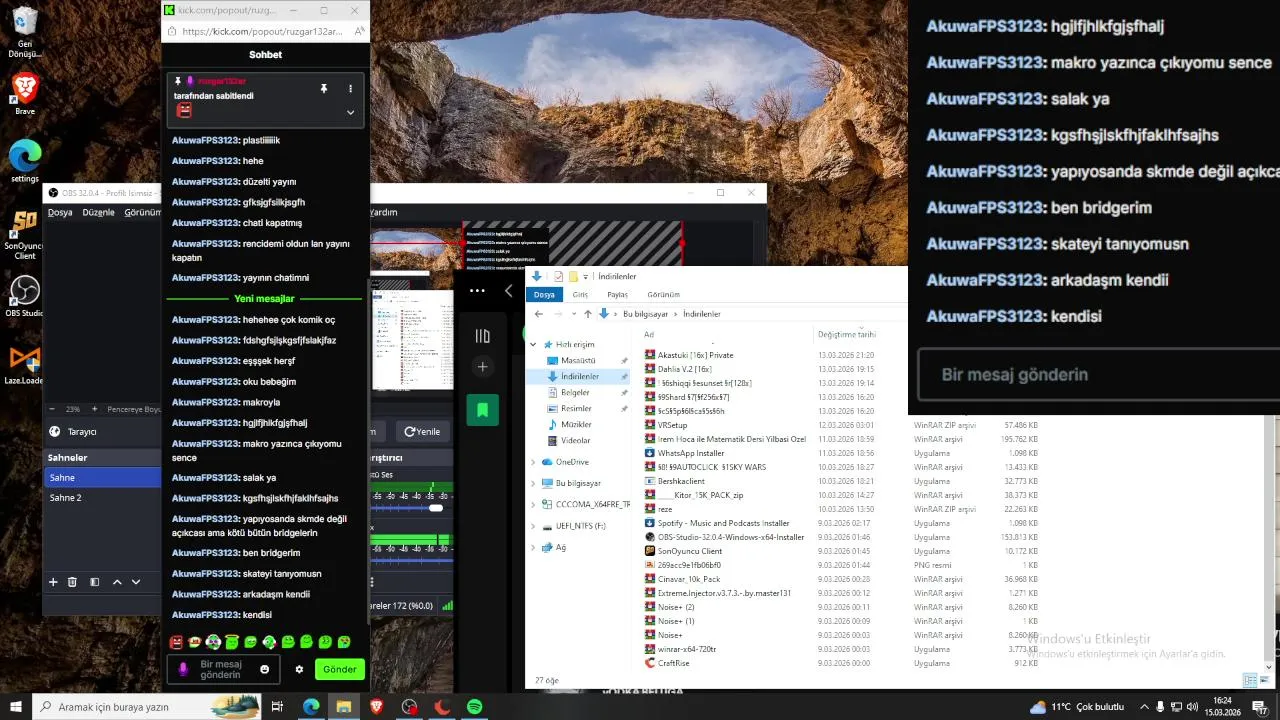Open Brave browser from the taskbar
The height and width of the screenshot is (720, 1280).
point(376,707)
